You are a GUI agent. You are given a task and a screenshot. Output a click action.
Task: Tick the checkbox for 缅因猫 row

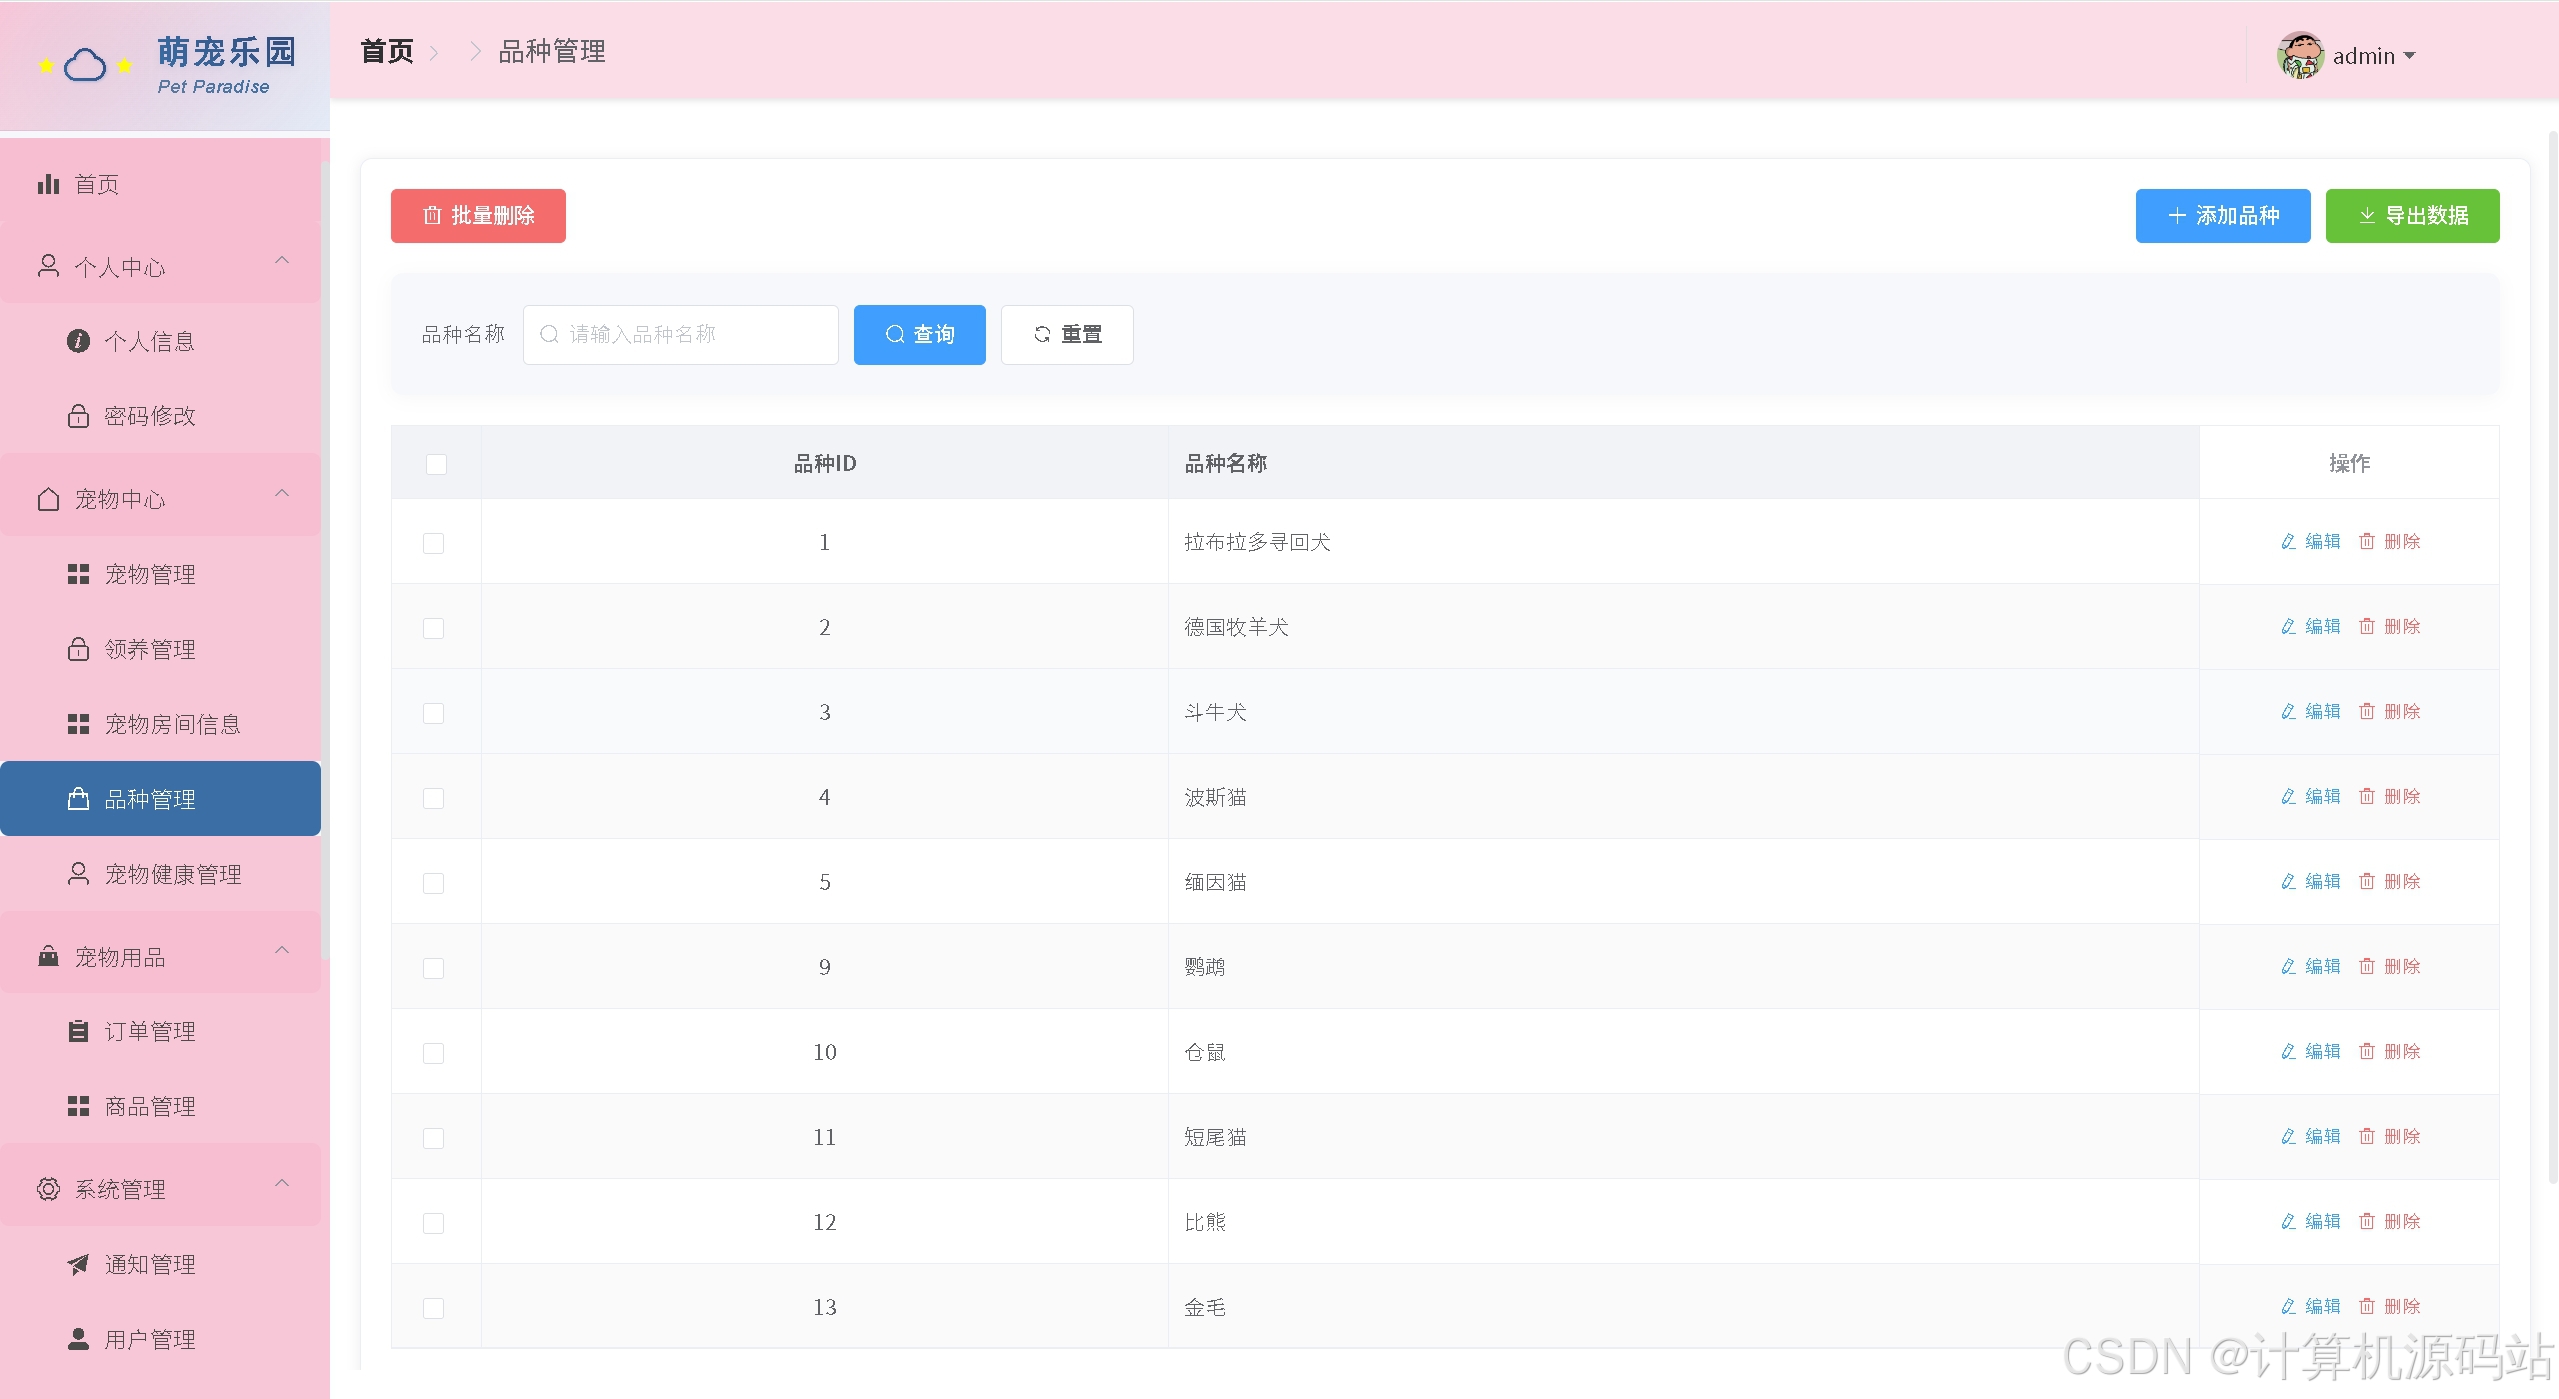pyautogui.click(x=433, y=883)
